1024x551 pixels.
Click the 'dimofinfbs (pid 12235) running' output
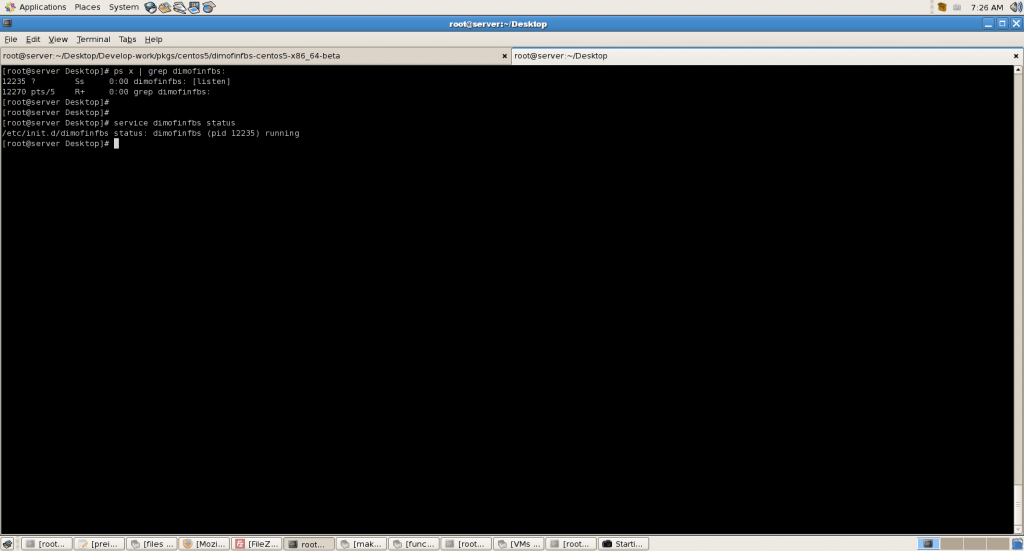pyautogui.click(x=226, y=133)
